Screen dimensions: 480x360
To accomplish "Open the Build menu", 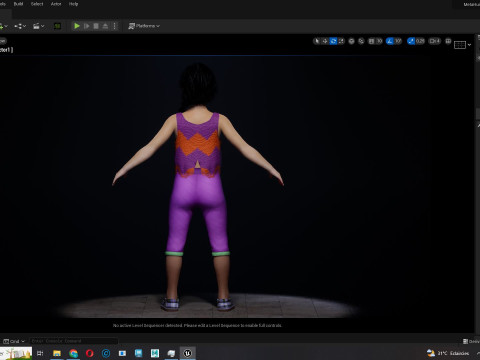I will (18, 4).
